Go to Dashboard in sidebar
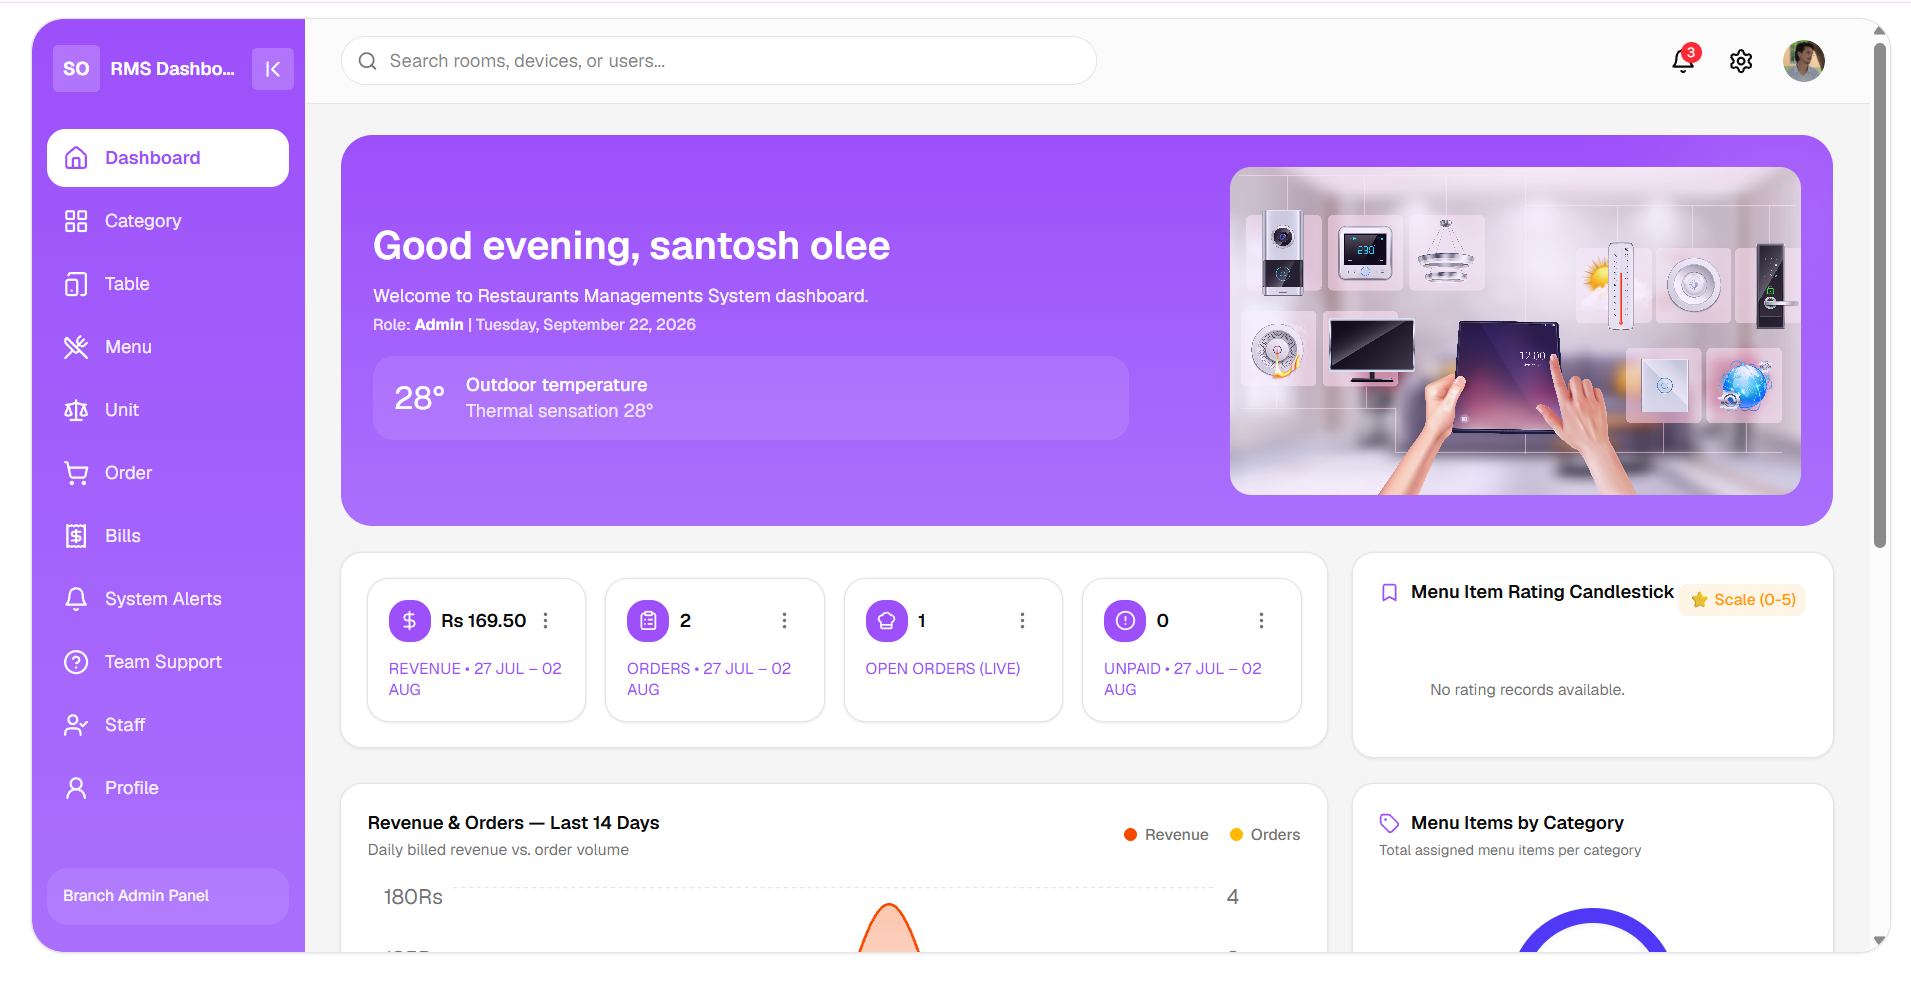 click(168, 158)
